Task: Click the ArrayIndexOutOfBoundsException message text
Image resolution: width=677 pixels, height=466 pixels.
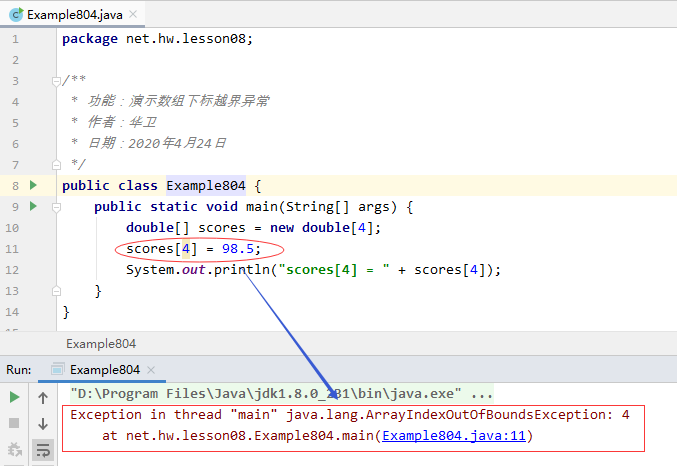Action: click(x=350, y=415)
